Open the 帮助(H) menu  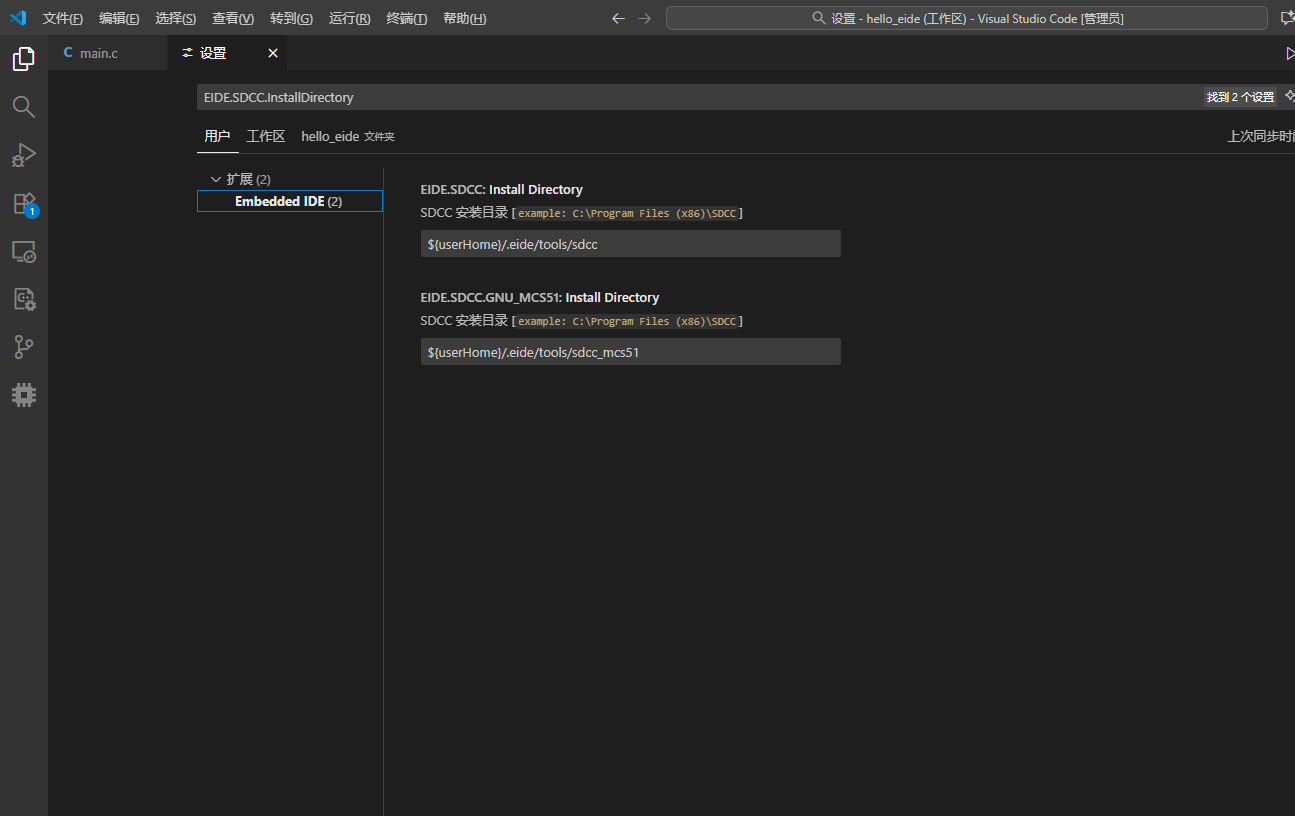(464, 19)
